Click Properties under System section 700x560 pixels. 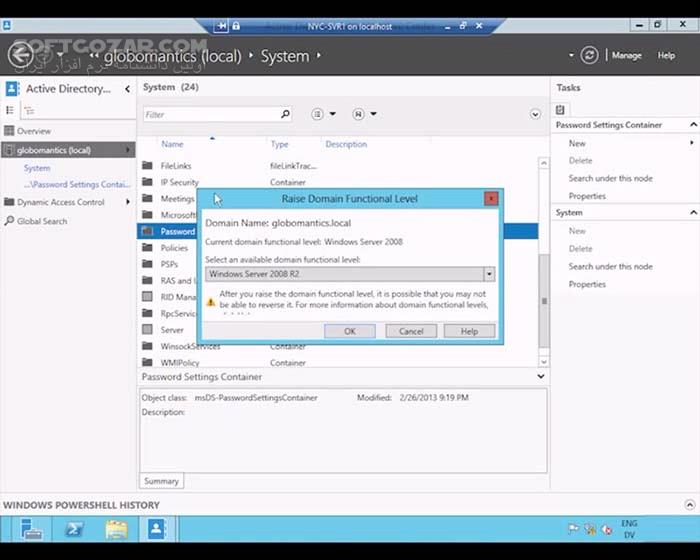coord(587,284)
